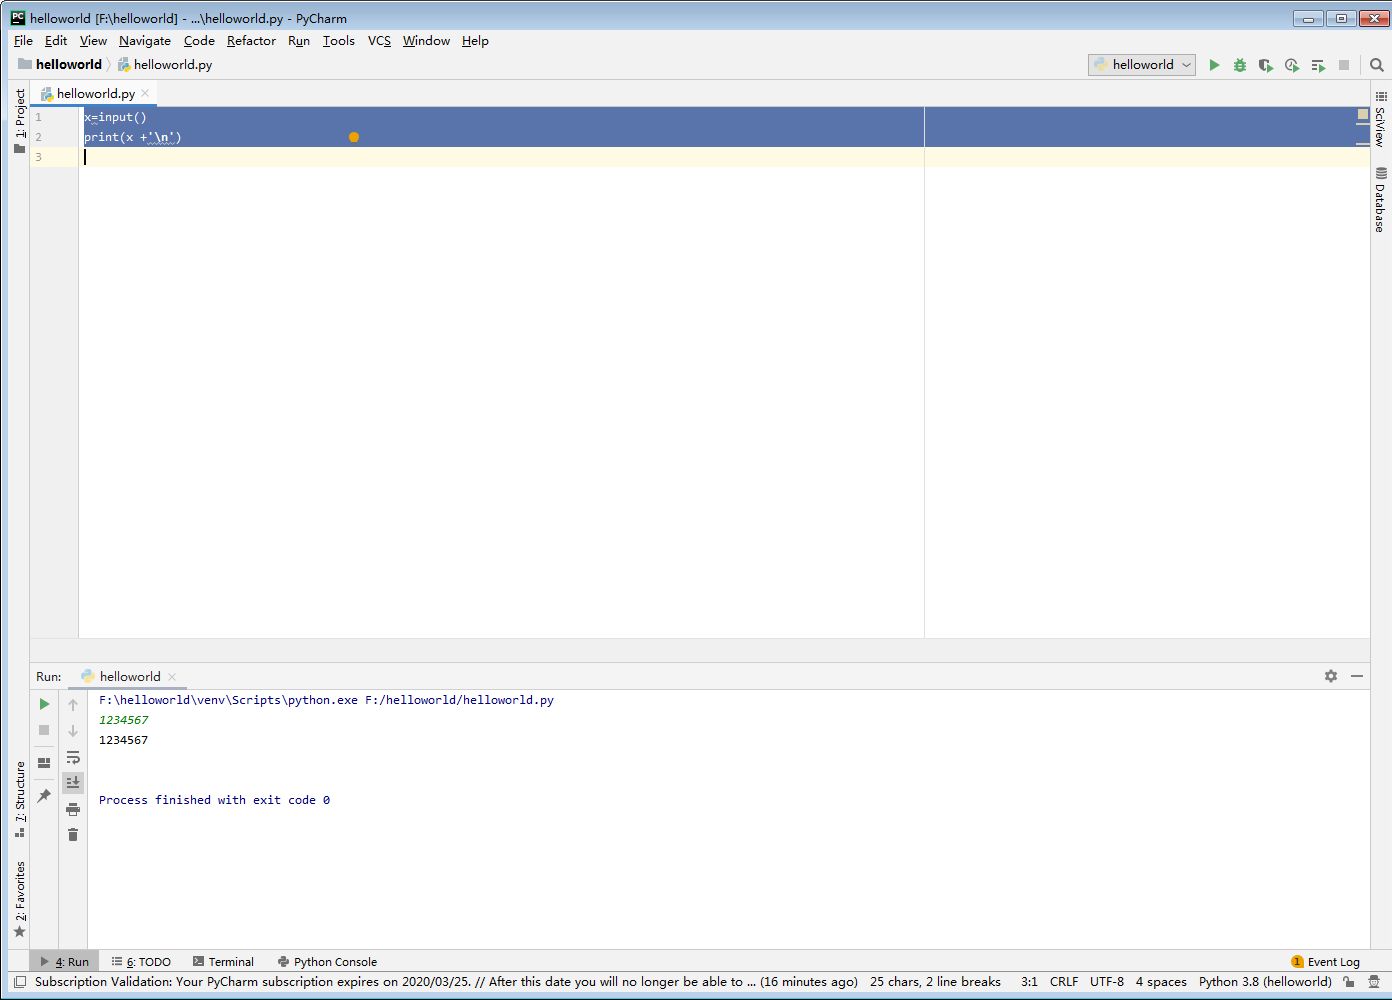The image size is (1392, 1000).
Task: Open the Edit menu
Action: point(56,41)
